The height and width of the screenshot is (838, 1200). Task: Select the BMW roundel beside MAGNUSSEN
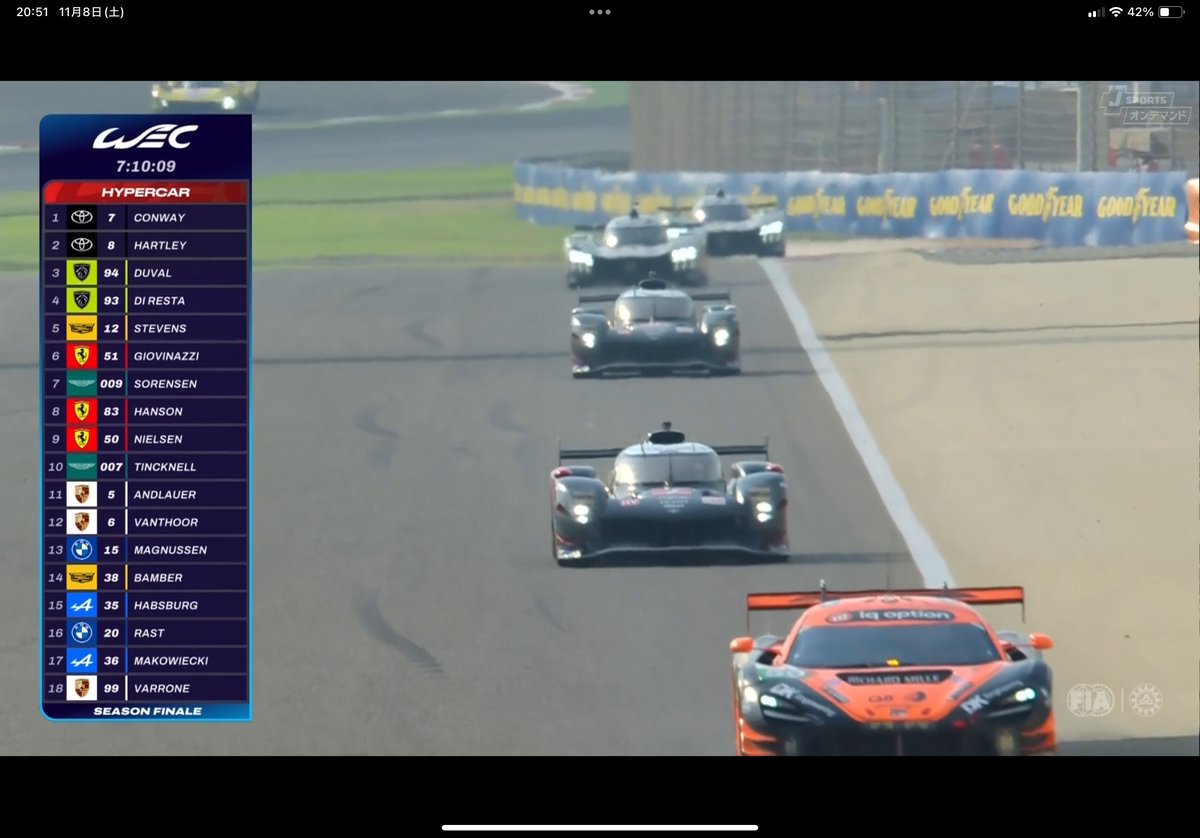point(82,549)
